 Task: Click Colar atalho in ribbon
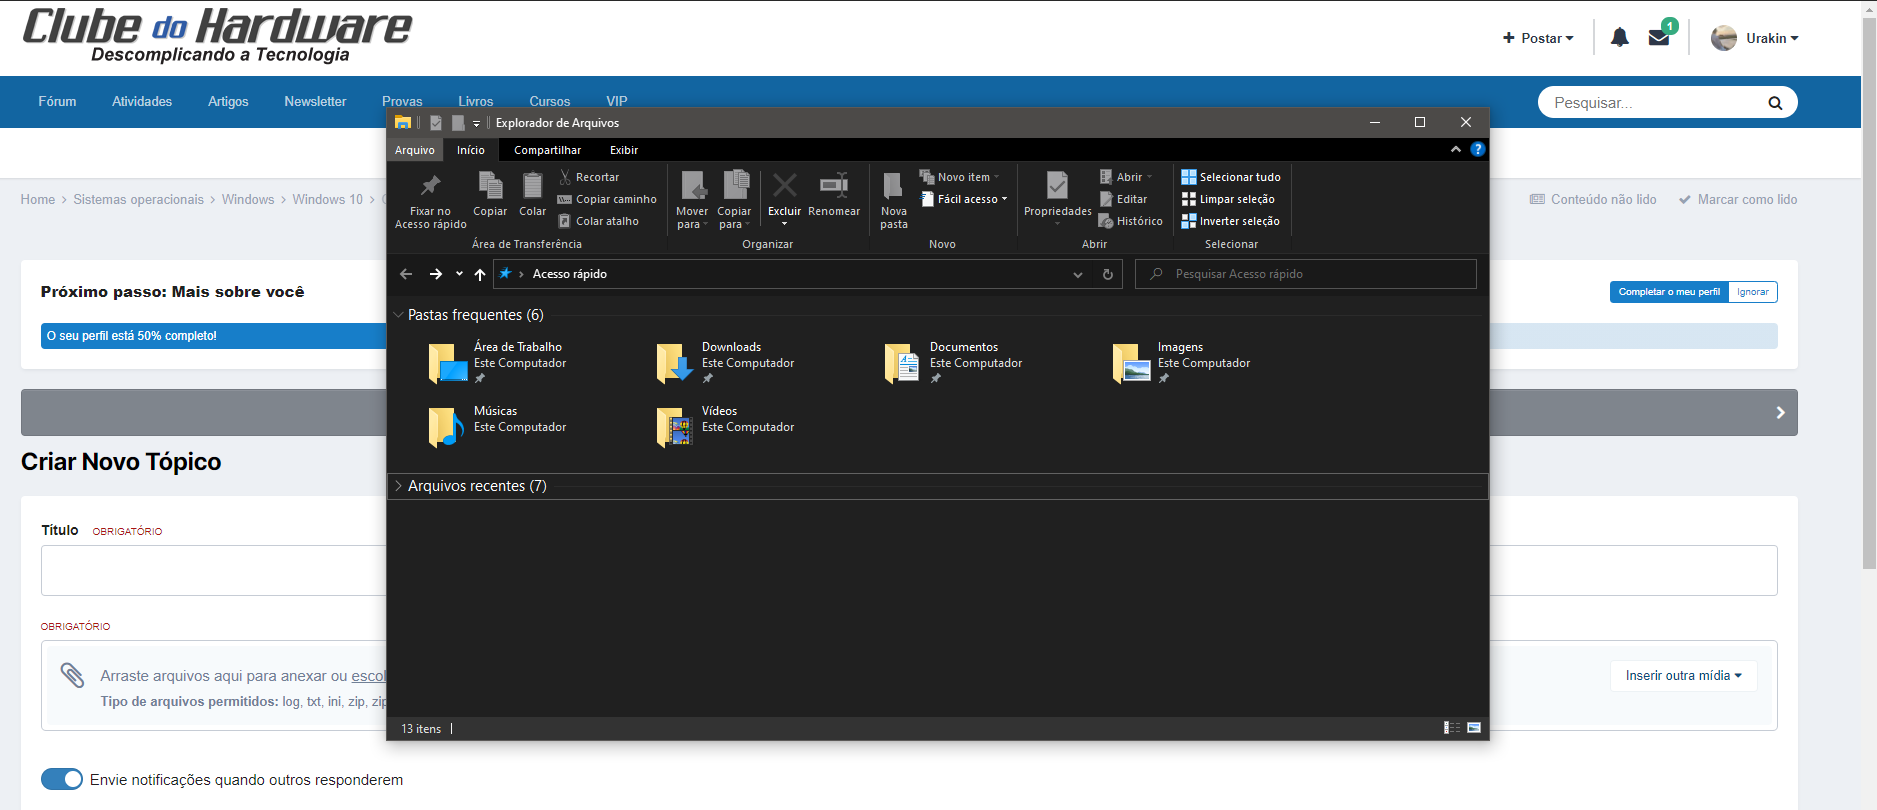click(x=598, y=221)
